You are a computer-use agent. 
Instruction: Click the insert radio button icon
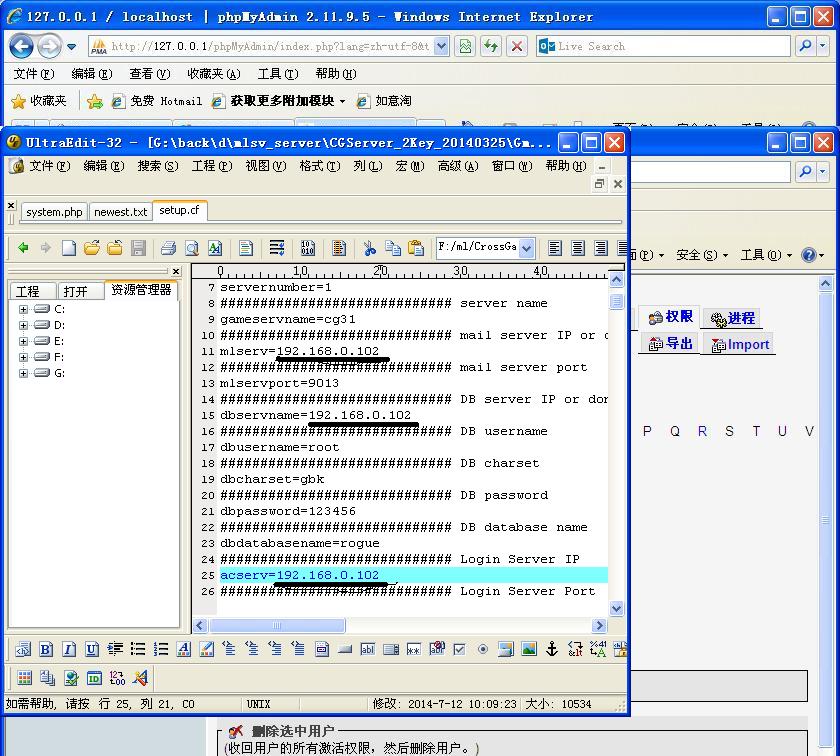(483, 649)
